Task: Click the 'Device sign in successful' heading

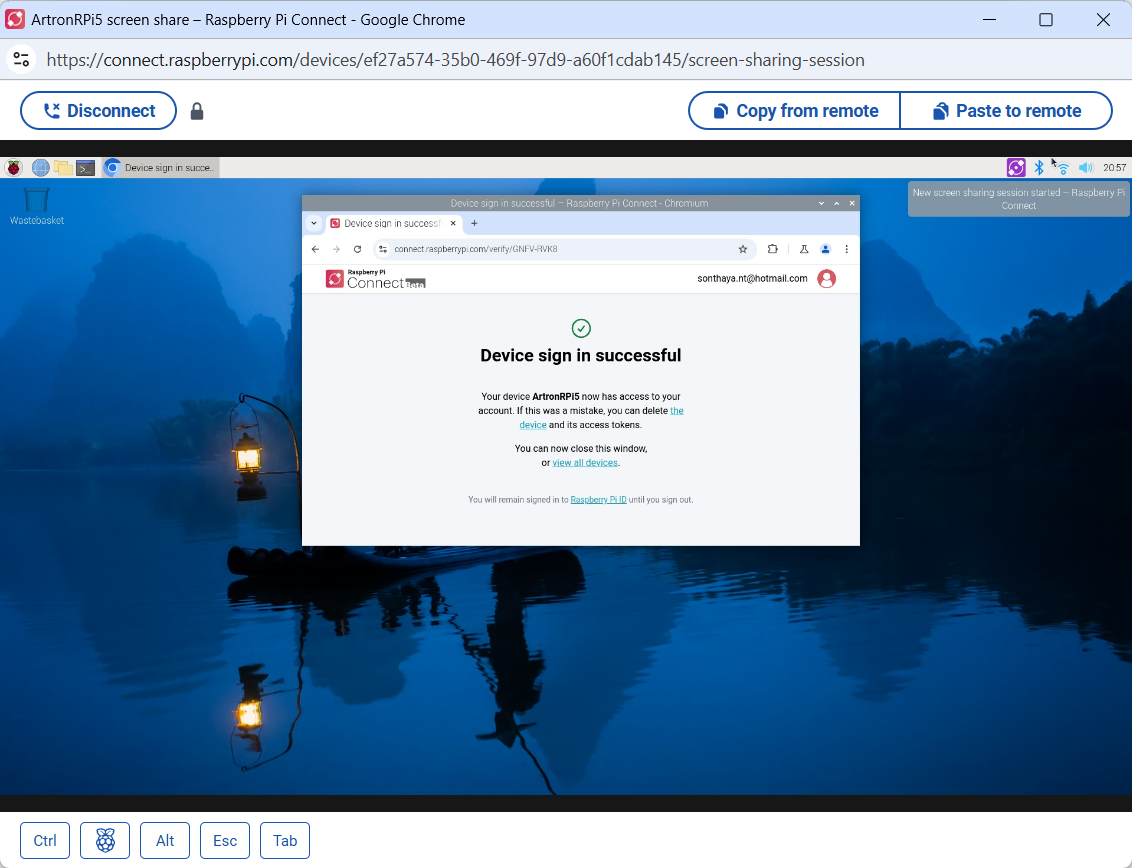Action: click(580, 355)
